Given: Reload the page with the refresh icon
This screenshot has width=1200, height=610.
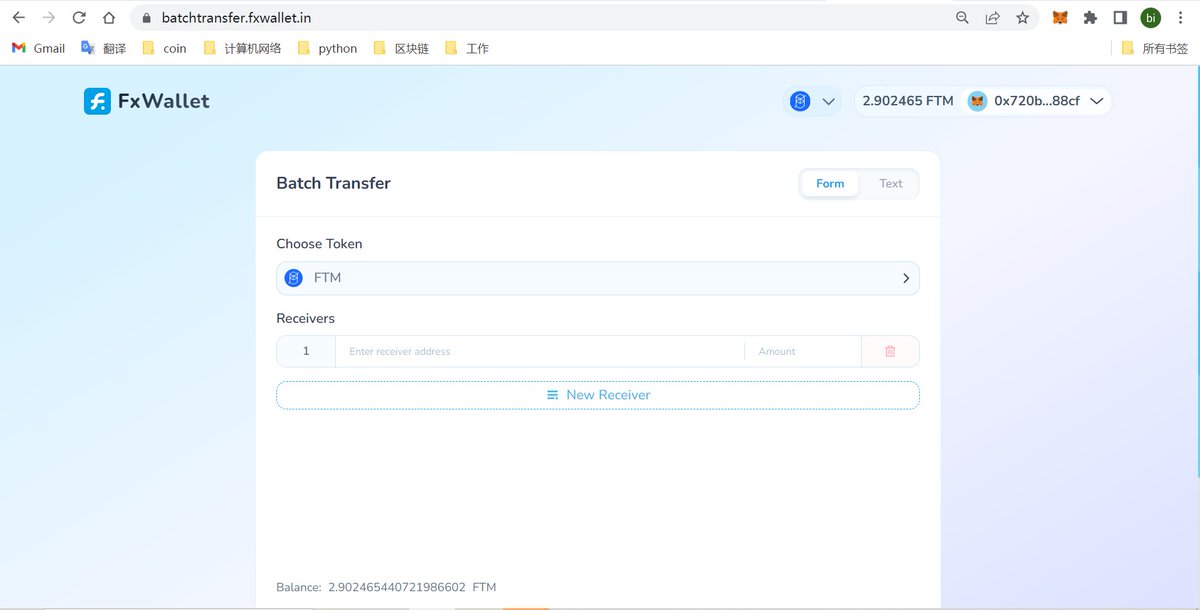Looking at the screenshot, I should tap(79, 18).
